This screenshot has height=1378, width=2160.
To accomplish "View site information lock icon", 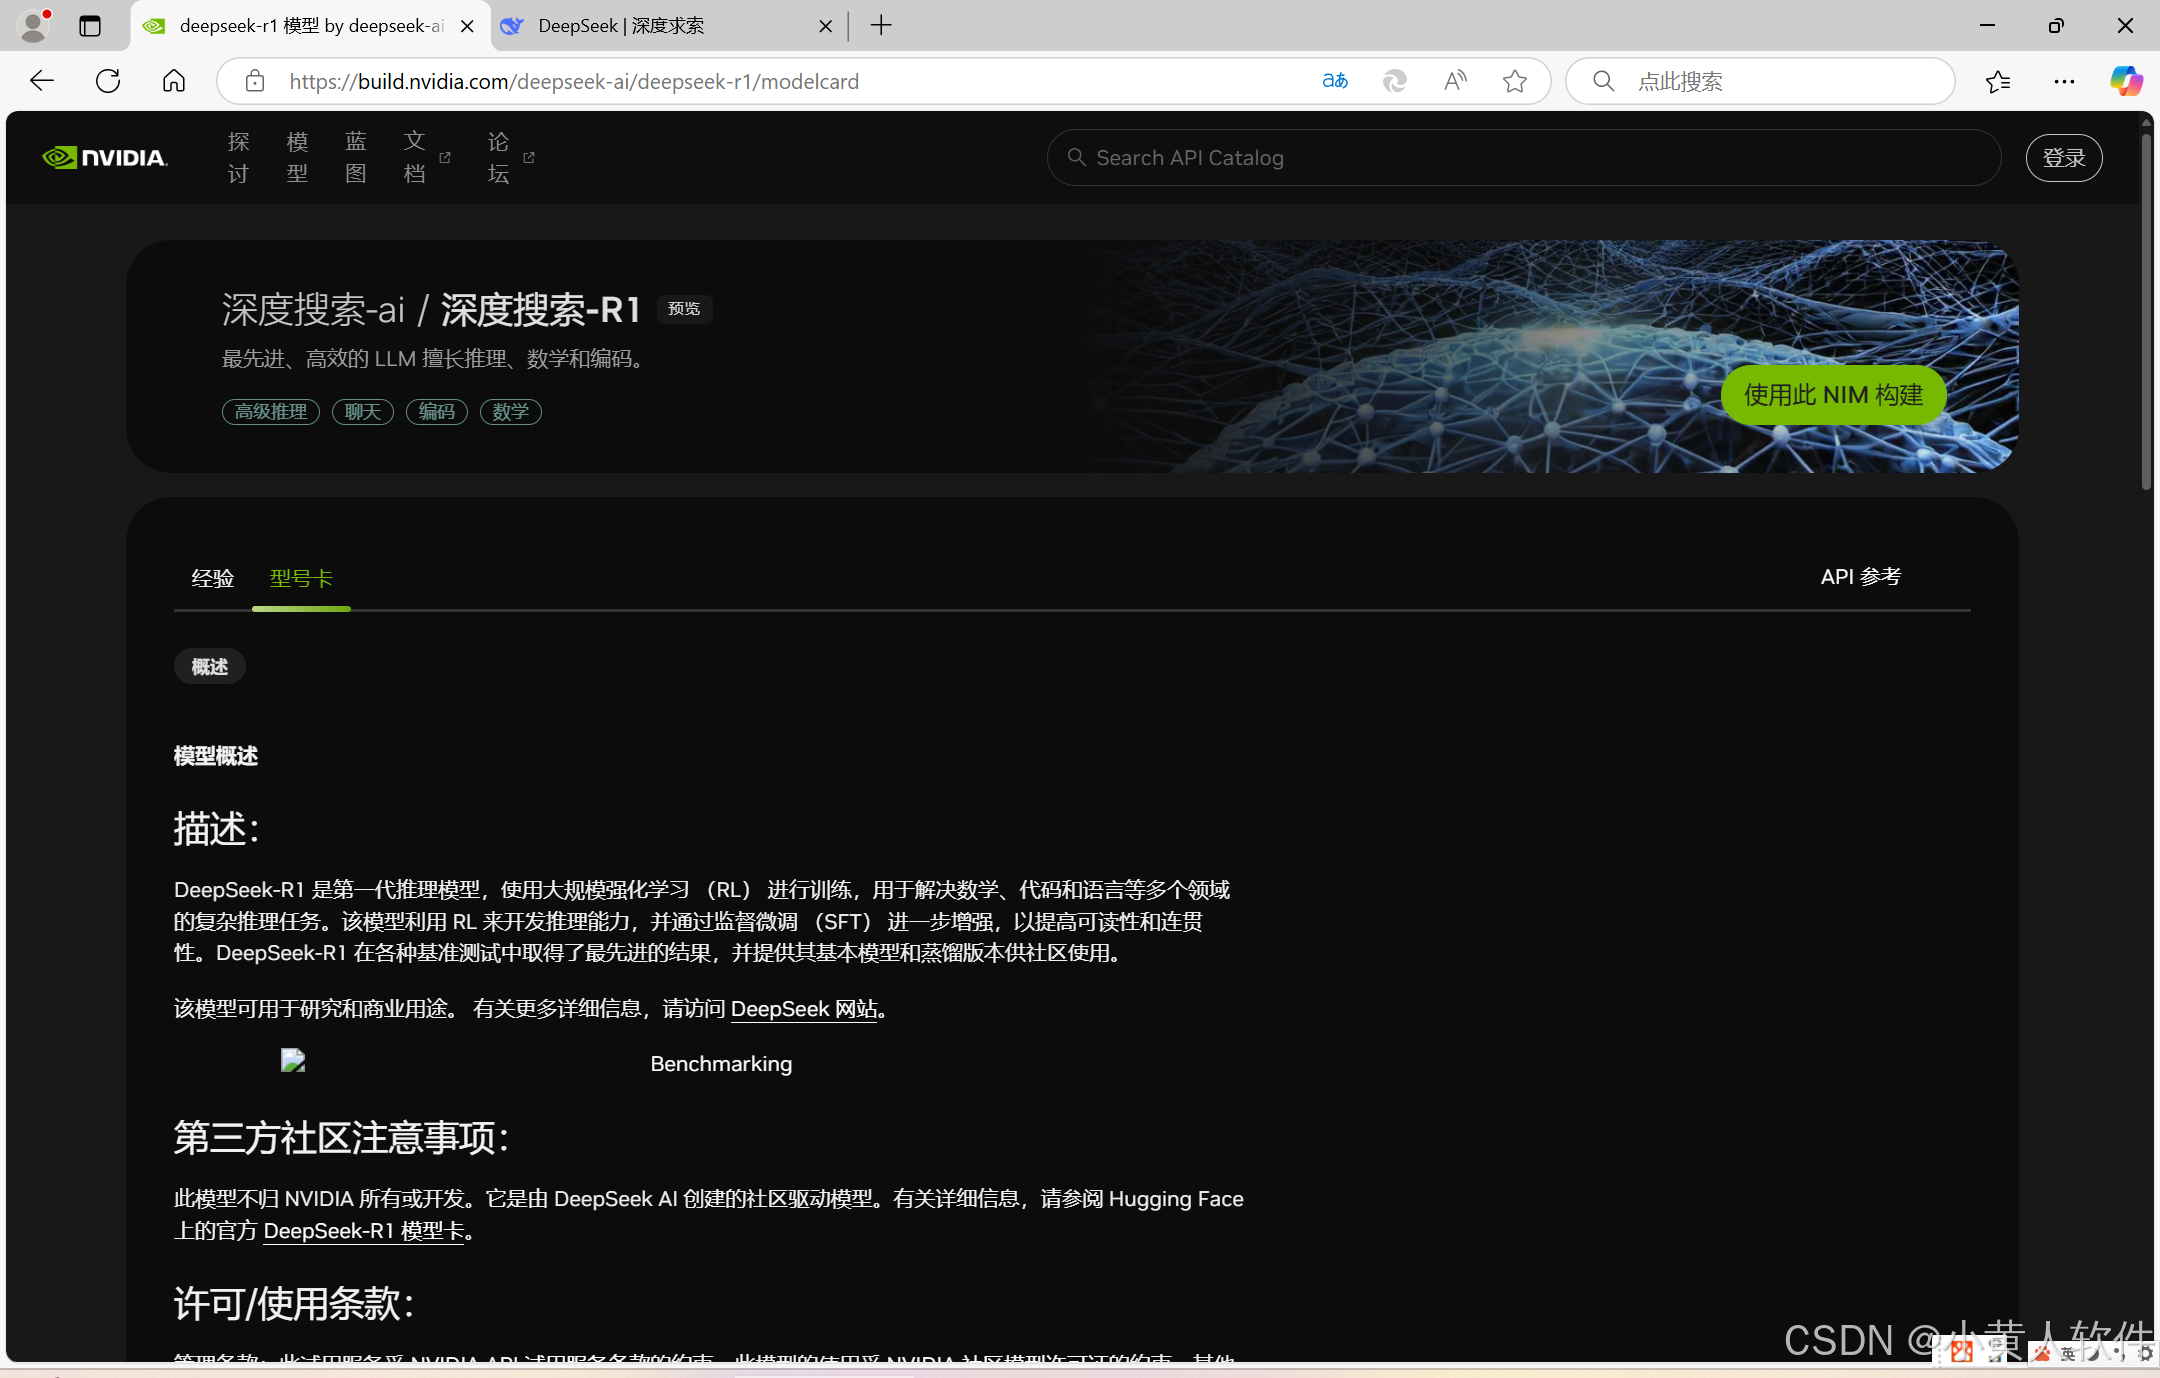I will click(255, 81).
